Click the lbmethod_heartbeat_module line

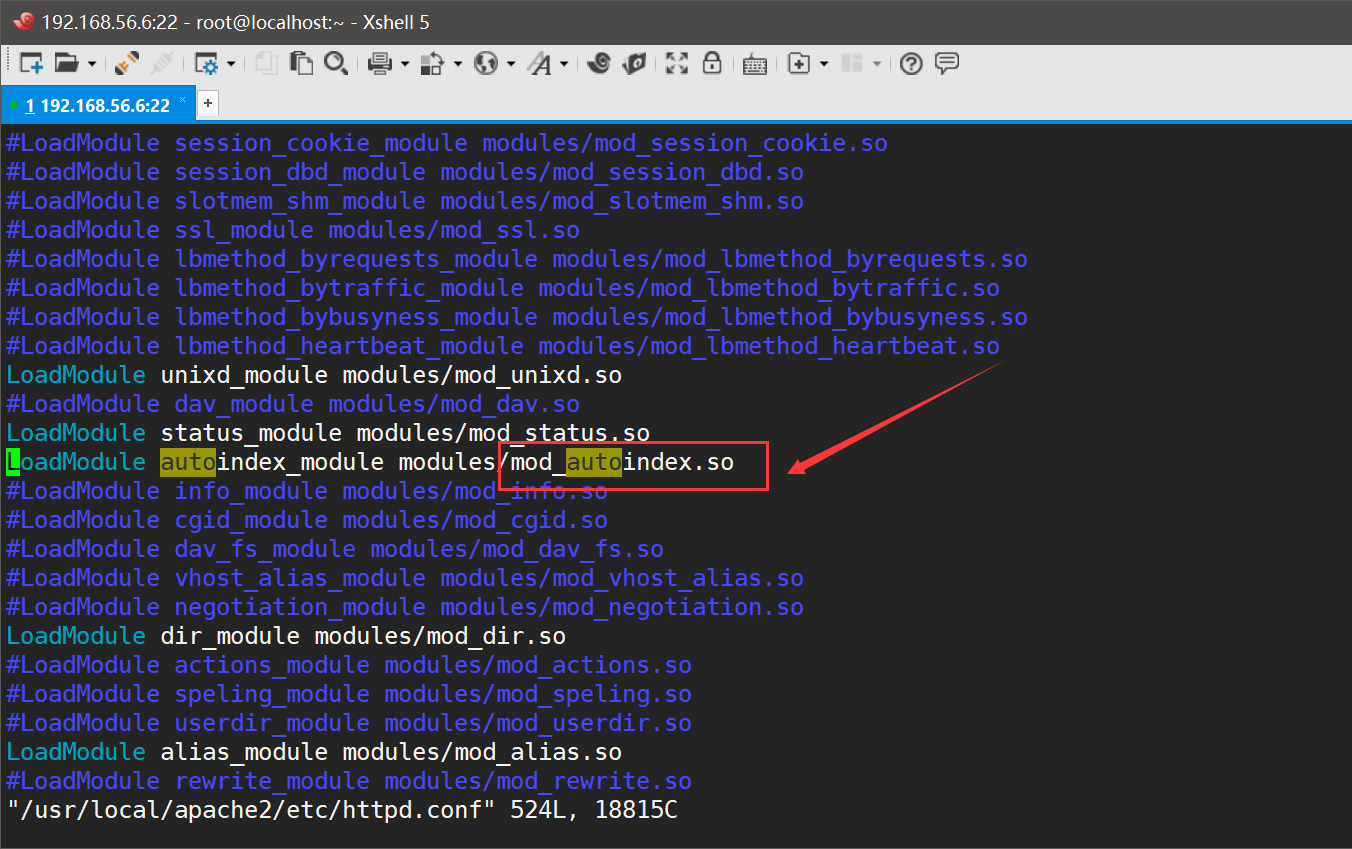(503, 346)
